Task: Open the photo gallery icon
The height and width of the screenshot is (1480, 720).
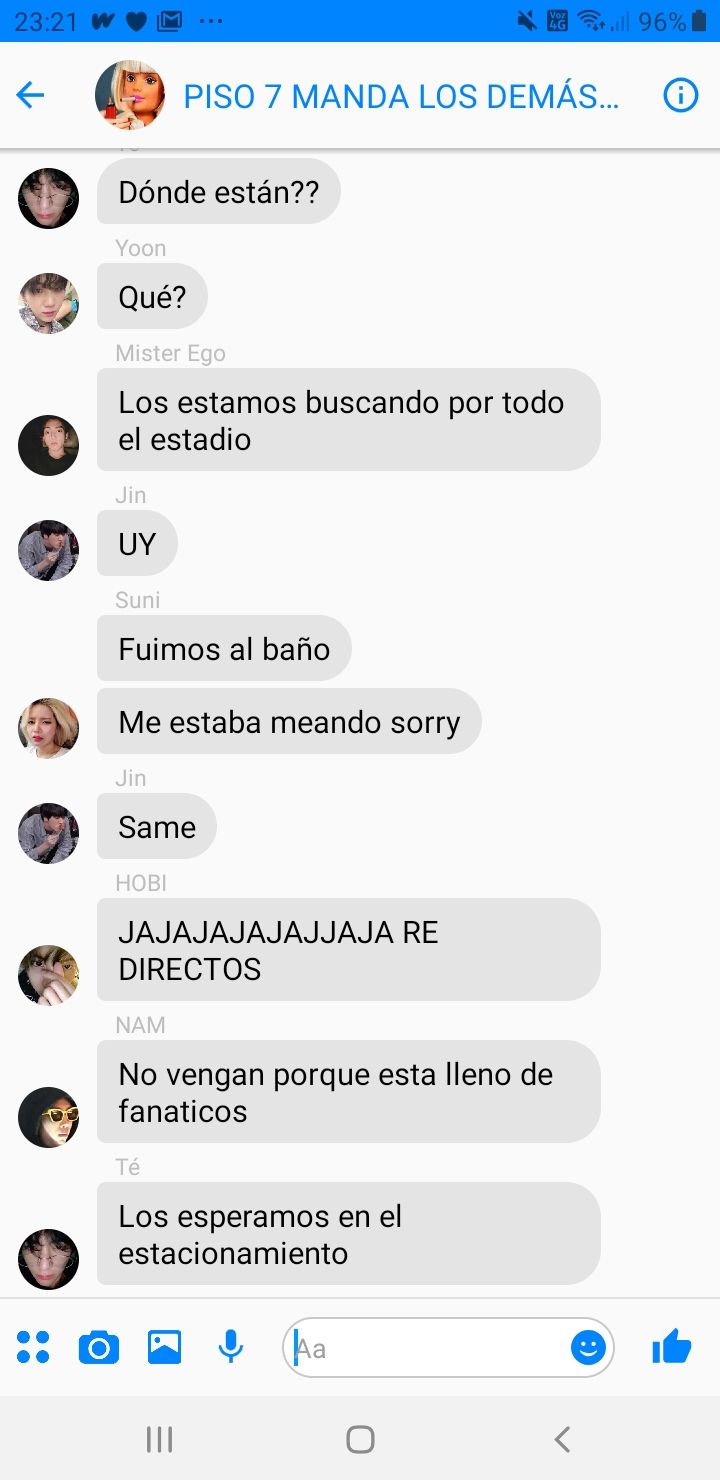Action: (x=165, y=1347)
